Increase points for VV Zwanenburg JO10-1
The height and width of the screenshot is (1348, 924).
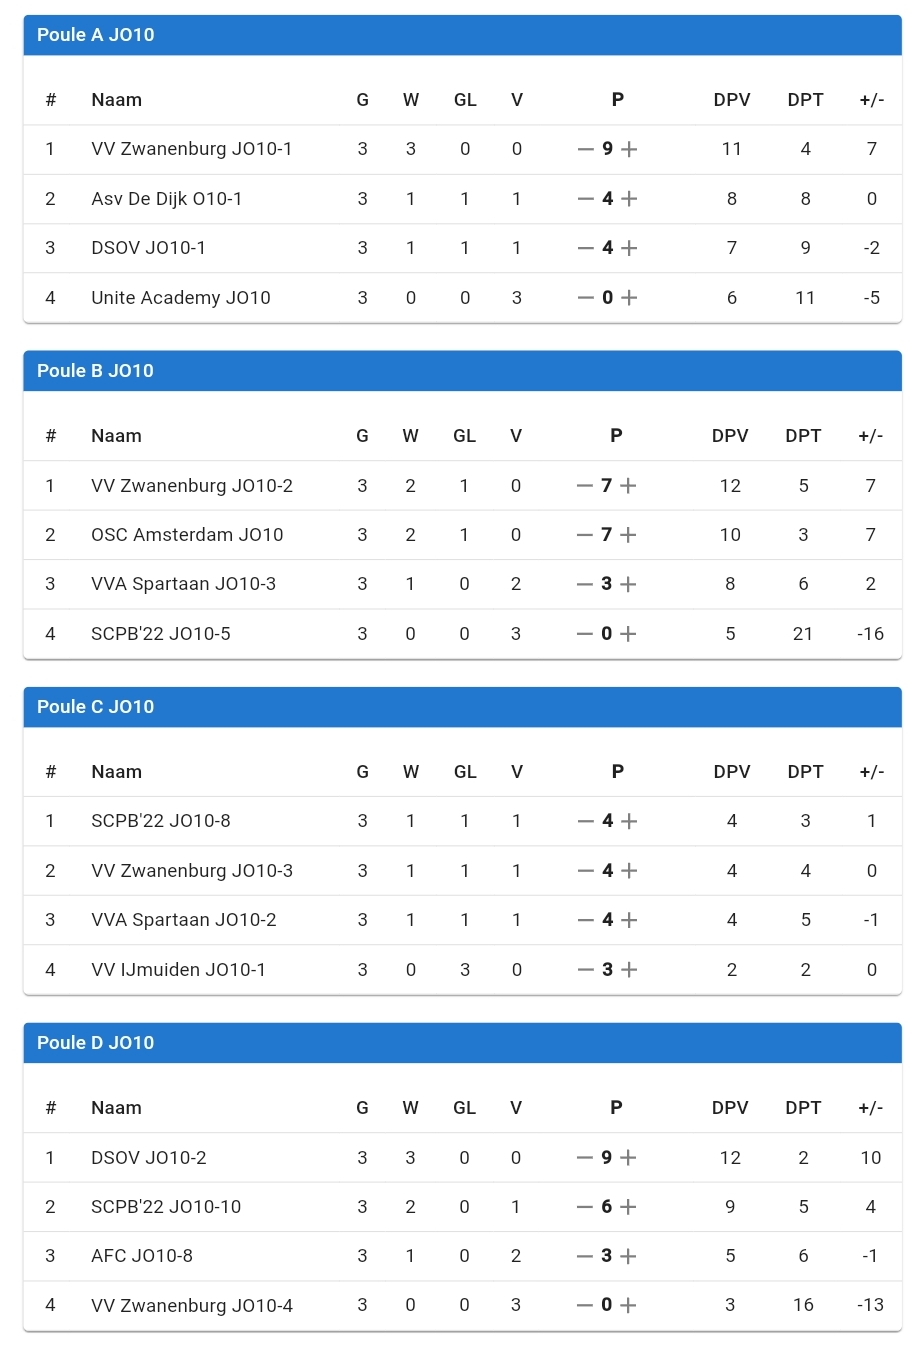click(629, 150)
